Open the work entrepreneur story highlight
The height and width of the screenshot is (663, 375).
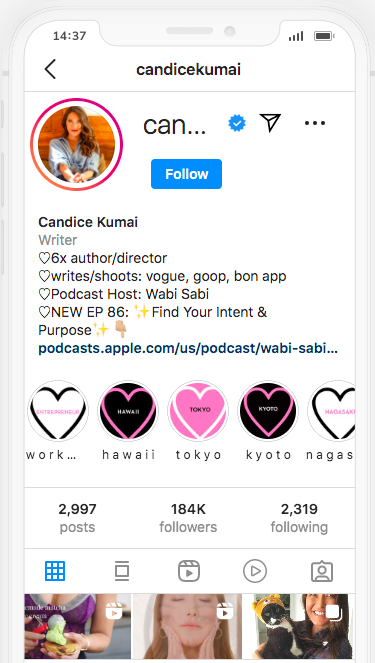(58, 411)
